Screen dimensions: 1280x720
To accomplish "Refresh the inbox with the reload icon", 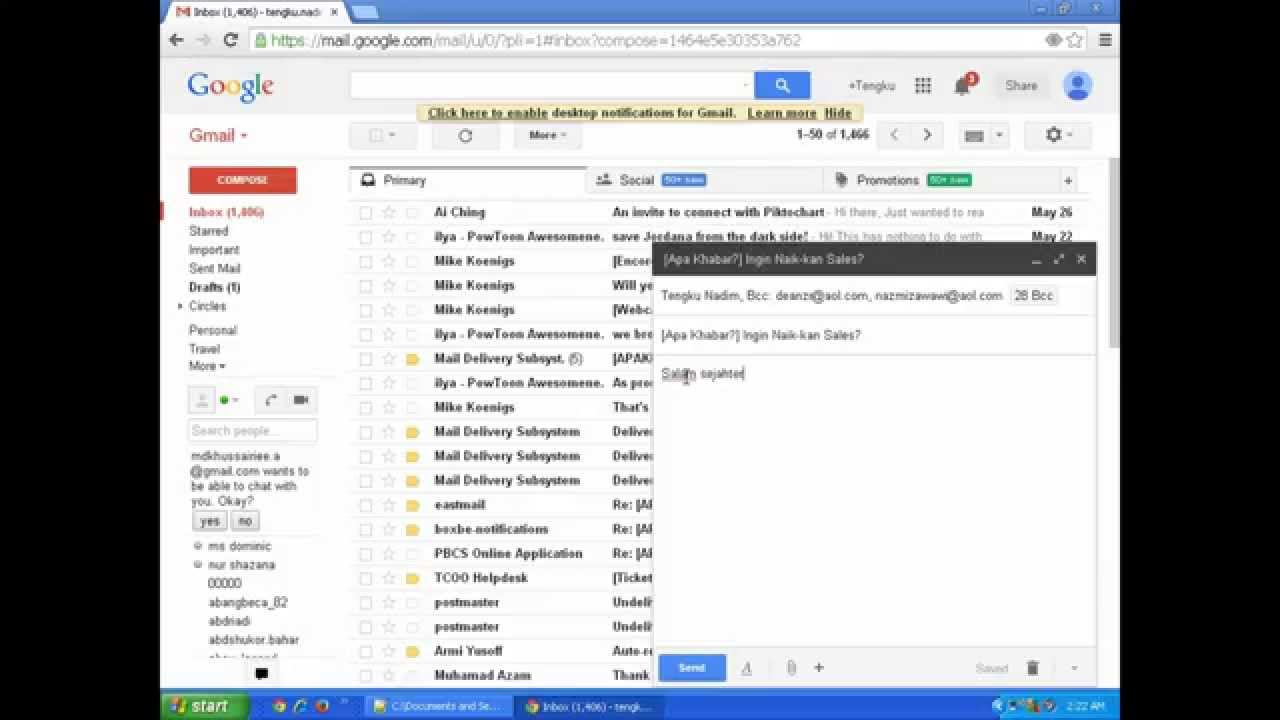I will [465, 135].
